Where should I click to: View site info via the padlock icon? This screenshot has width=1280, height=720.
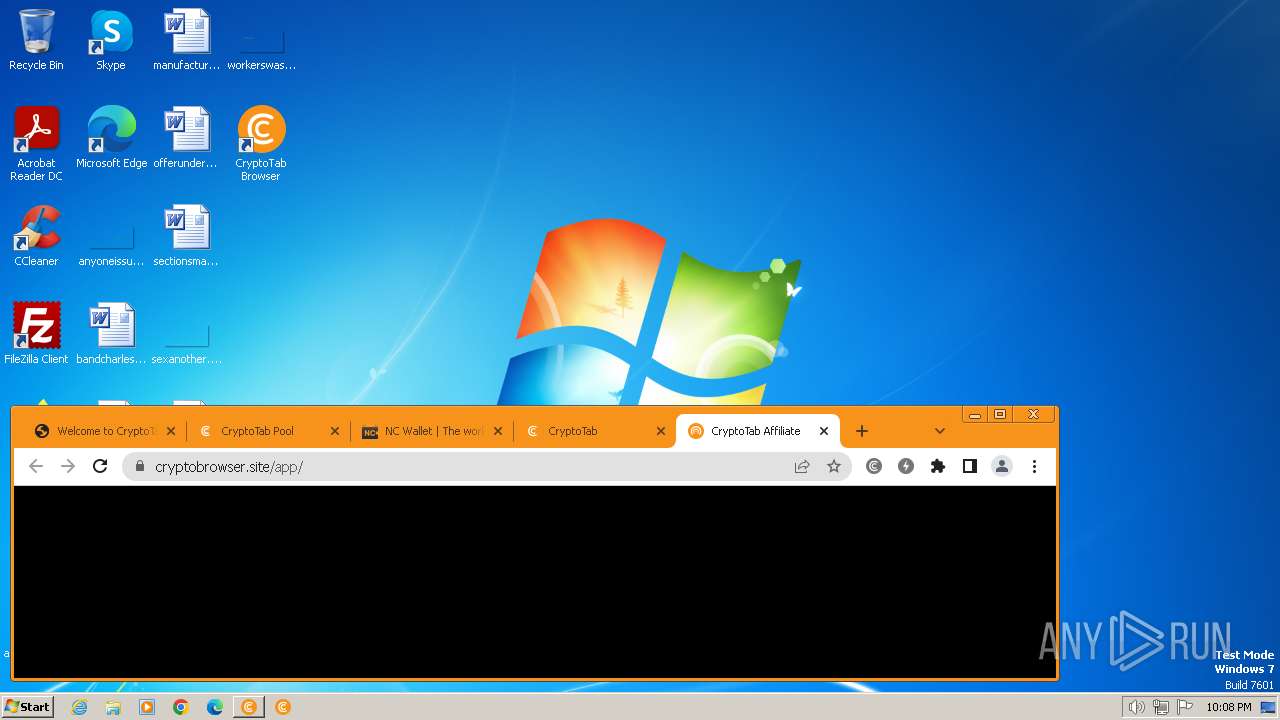pyautogui.click(x=139, y=466)
